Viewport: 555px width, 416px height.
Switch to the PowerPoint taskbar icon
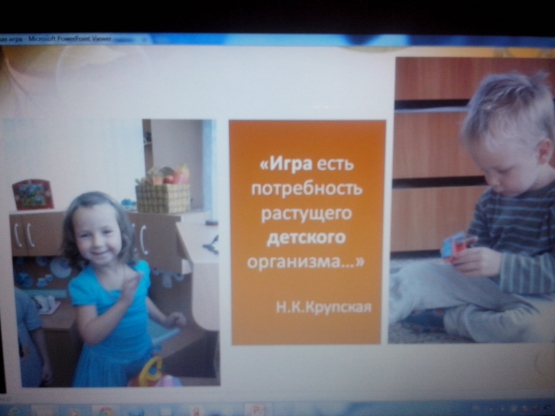(x=256, y=409)
